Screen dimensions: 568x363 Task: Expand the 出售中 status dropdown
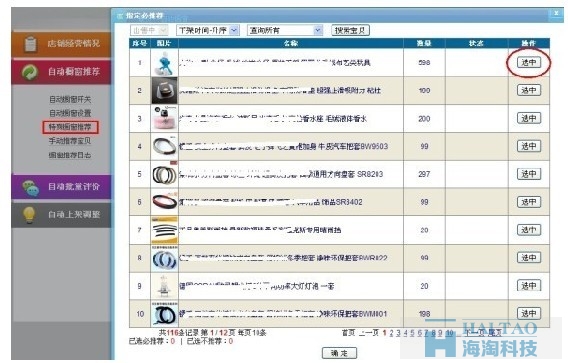coord(149,30)
